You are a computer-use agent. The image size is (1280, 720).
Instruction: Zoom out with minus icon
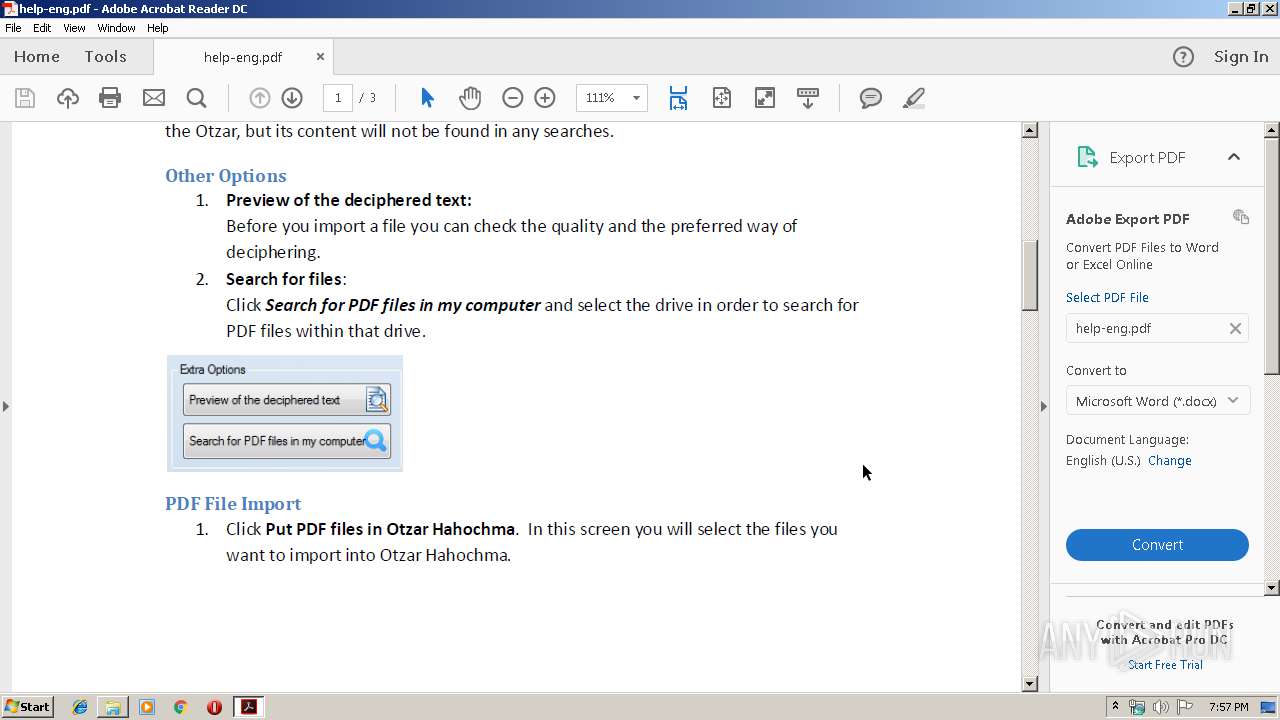512,98
